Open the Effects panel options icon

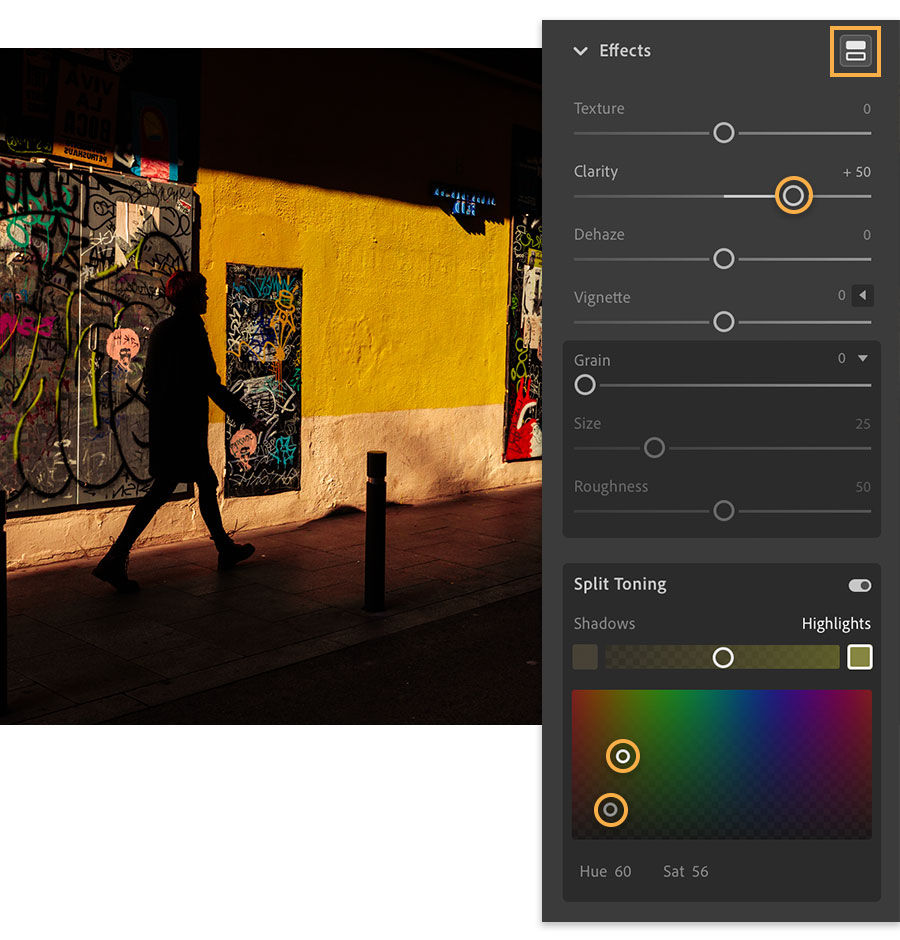[x=855, y=51]
